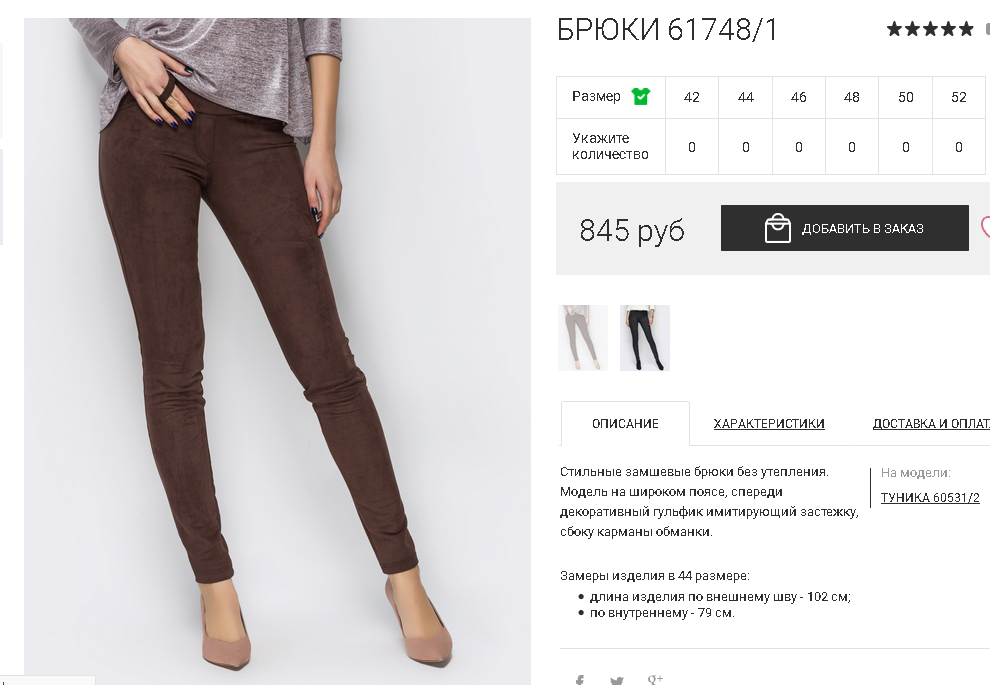Image resolution: width=990 pixels, height=685 pixels.
Task: Click the shopping bag icon on order button
Action: (777, 228)
